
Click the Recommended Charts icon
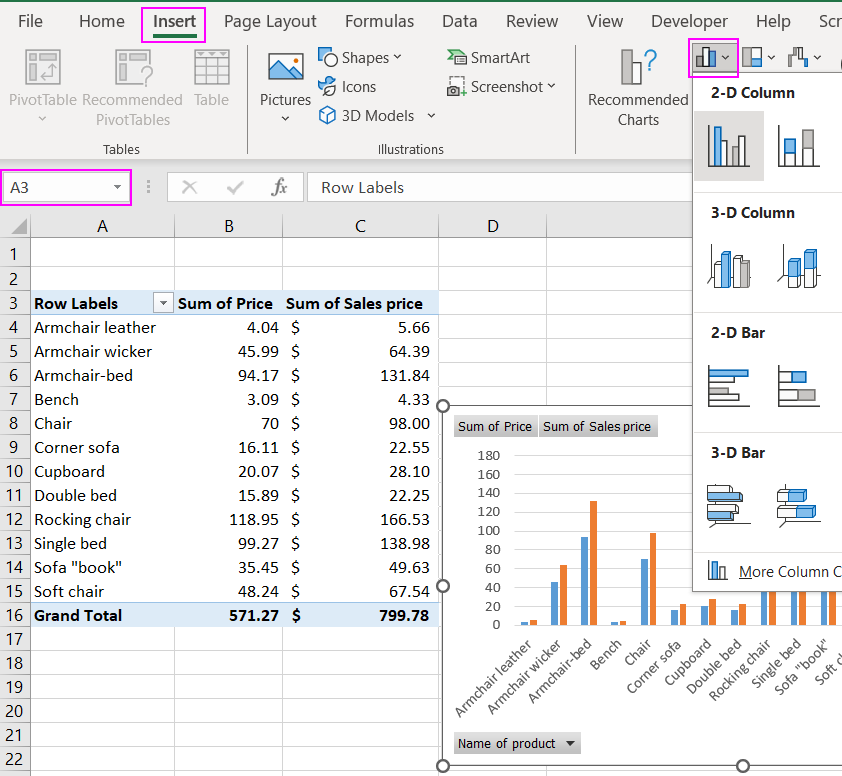637,68
